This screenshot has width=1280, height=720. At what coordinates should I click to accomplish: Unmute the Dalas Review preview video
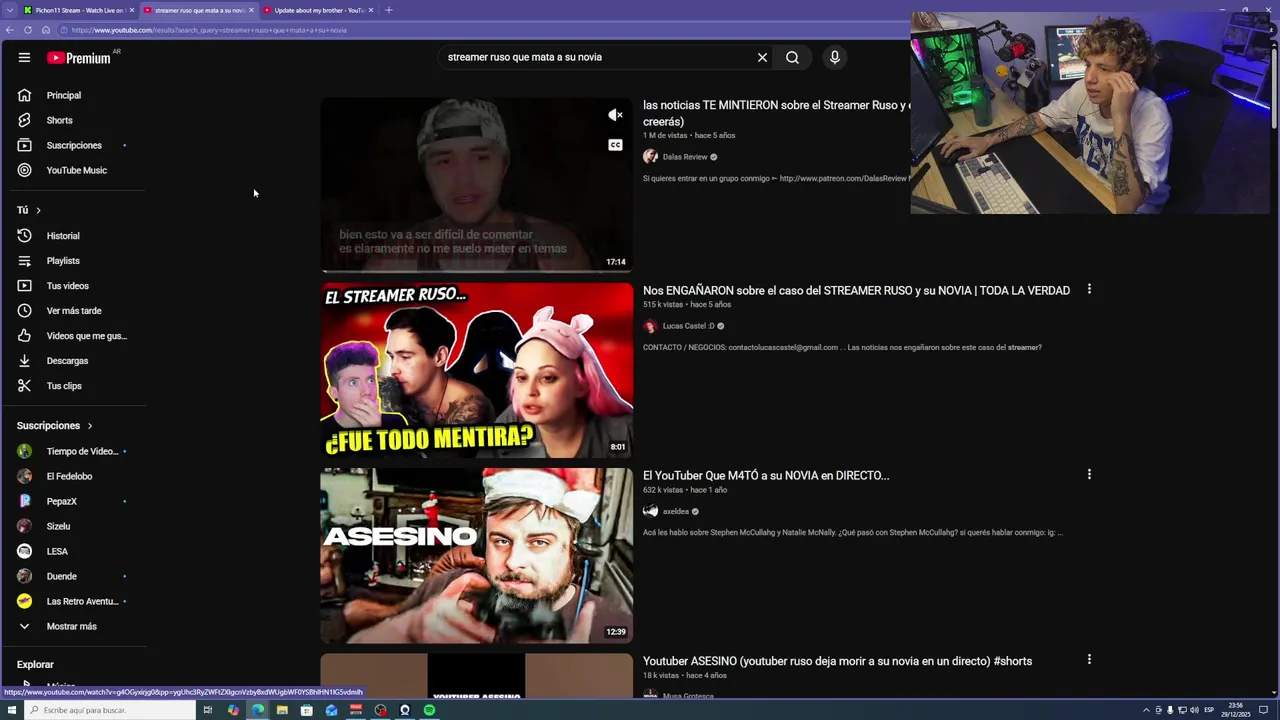point(615,115)
